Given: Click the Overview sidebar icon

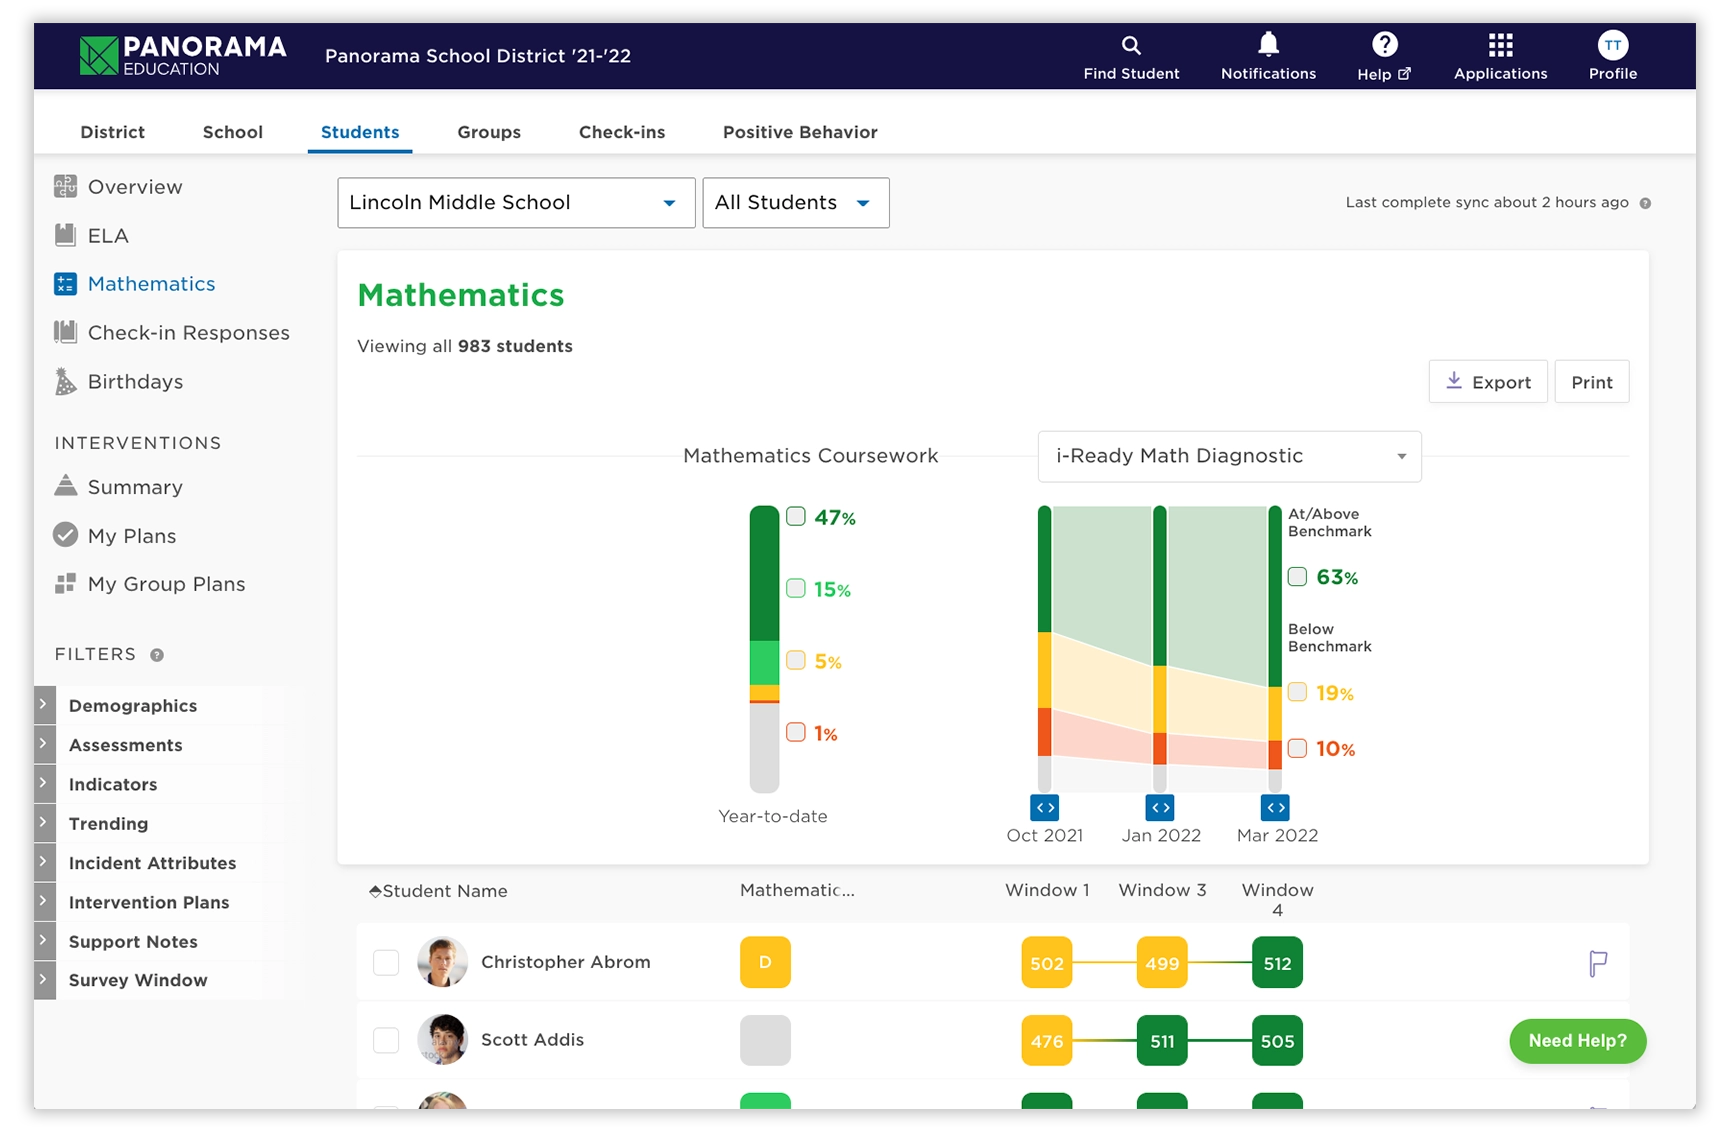Looking at the screenshot, I should [65, 186].
